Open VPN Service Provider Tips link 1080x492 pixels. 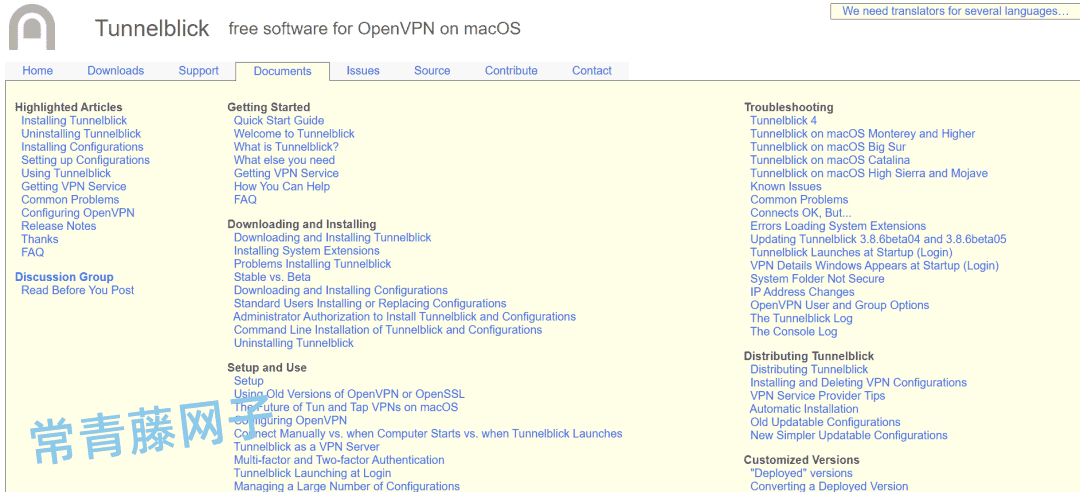[817, 396]
